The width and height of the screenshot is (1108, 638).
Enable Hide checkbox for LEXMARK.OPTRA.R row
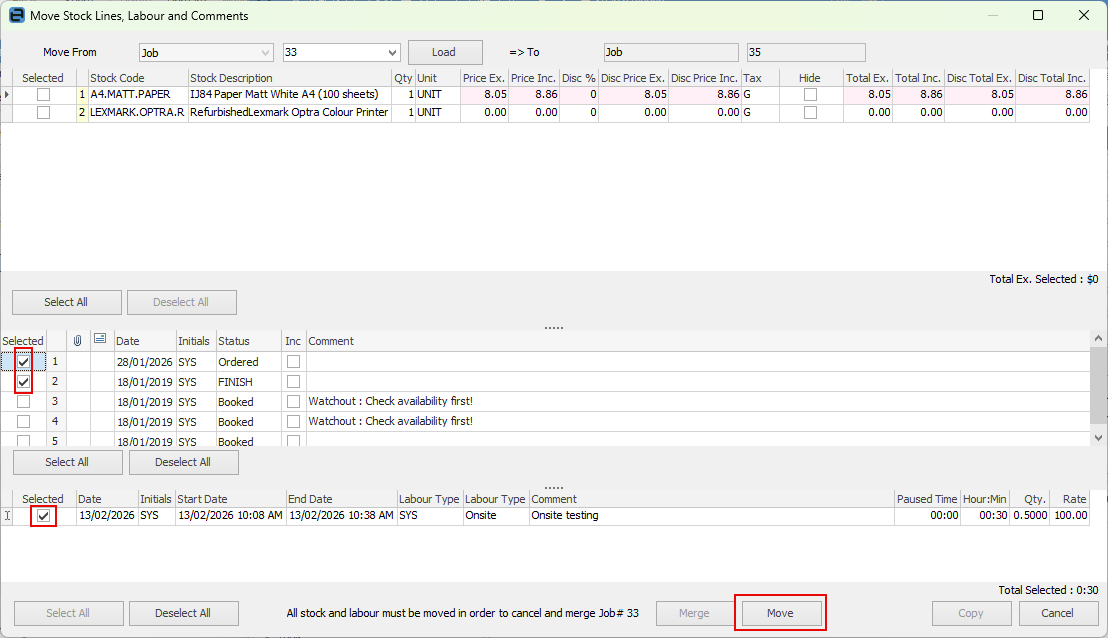click(811, 112)
